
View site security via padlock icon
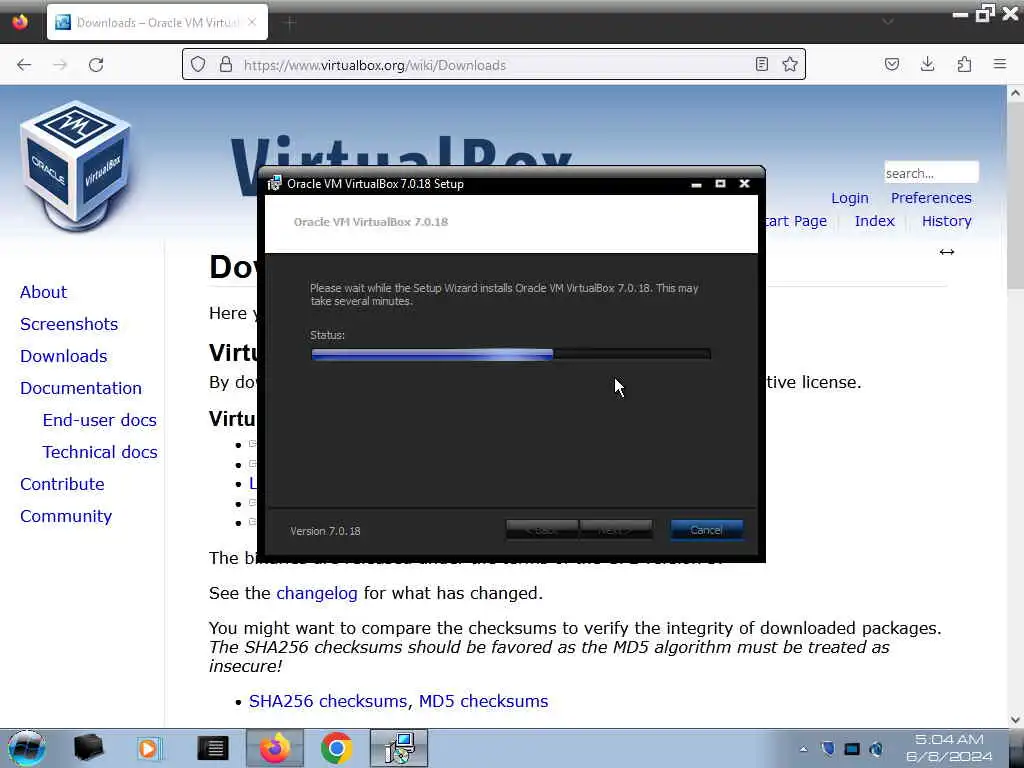pyautogui.click(x=226, y=65)
